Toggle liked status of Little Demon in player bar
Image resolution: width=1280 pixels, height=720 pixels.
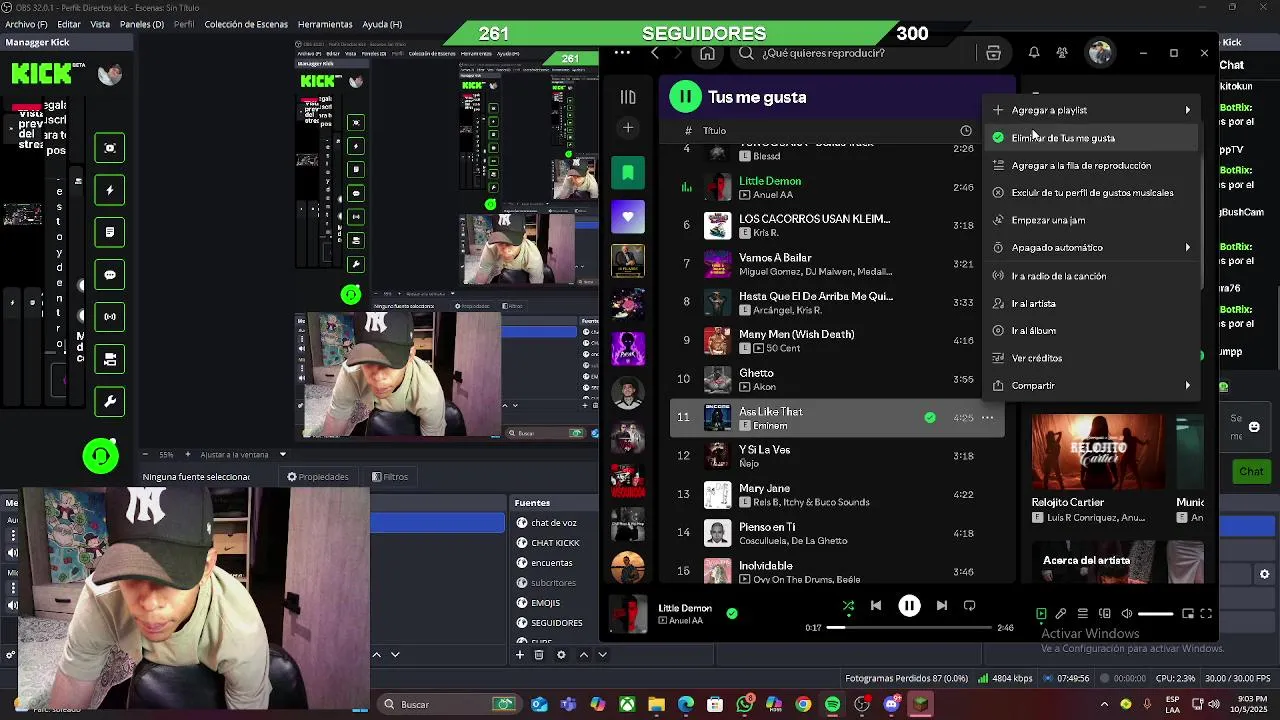pyautogui.click(x=732, y=613)
